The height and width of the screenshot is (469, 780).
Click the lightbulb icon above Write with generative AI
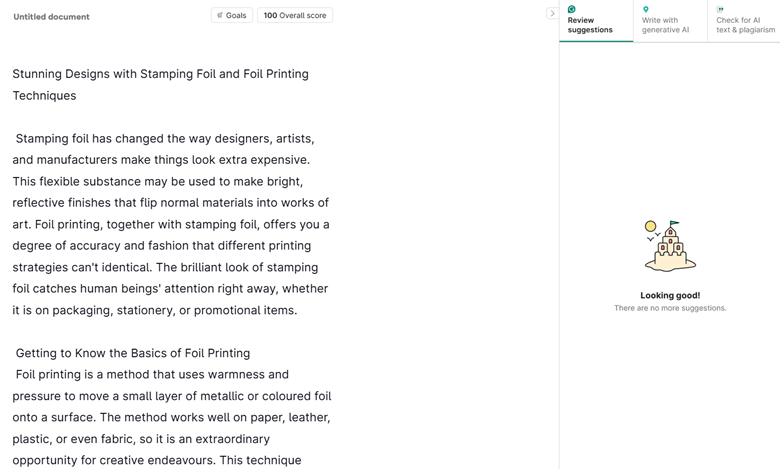point(646,10)
